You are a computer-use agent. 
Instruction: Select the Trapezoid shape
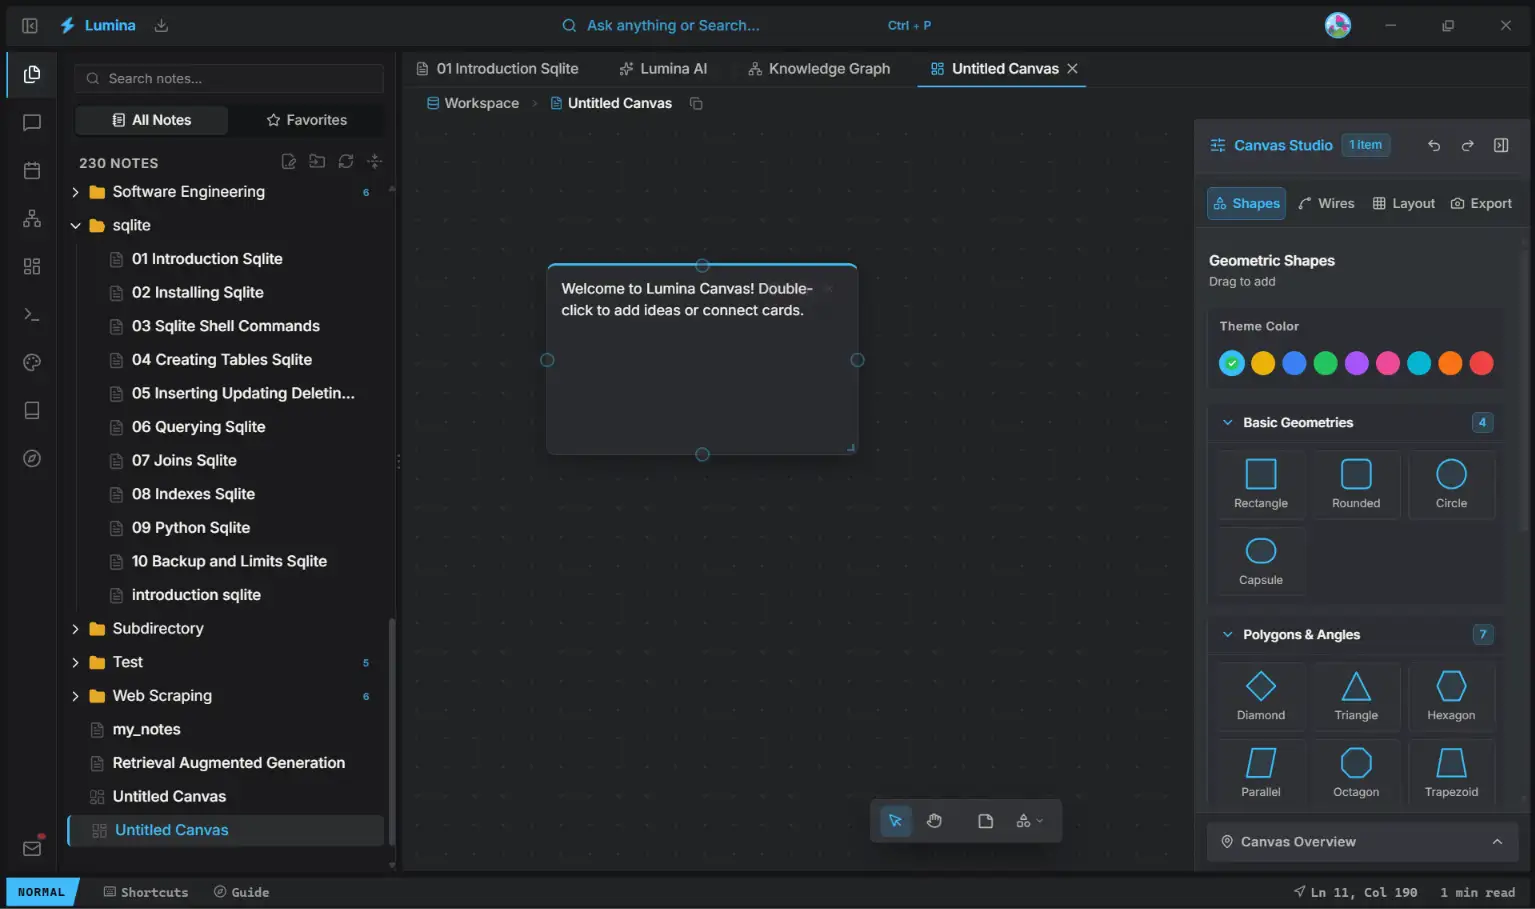[1451, 772]
